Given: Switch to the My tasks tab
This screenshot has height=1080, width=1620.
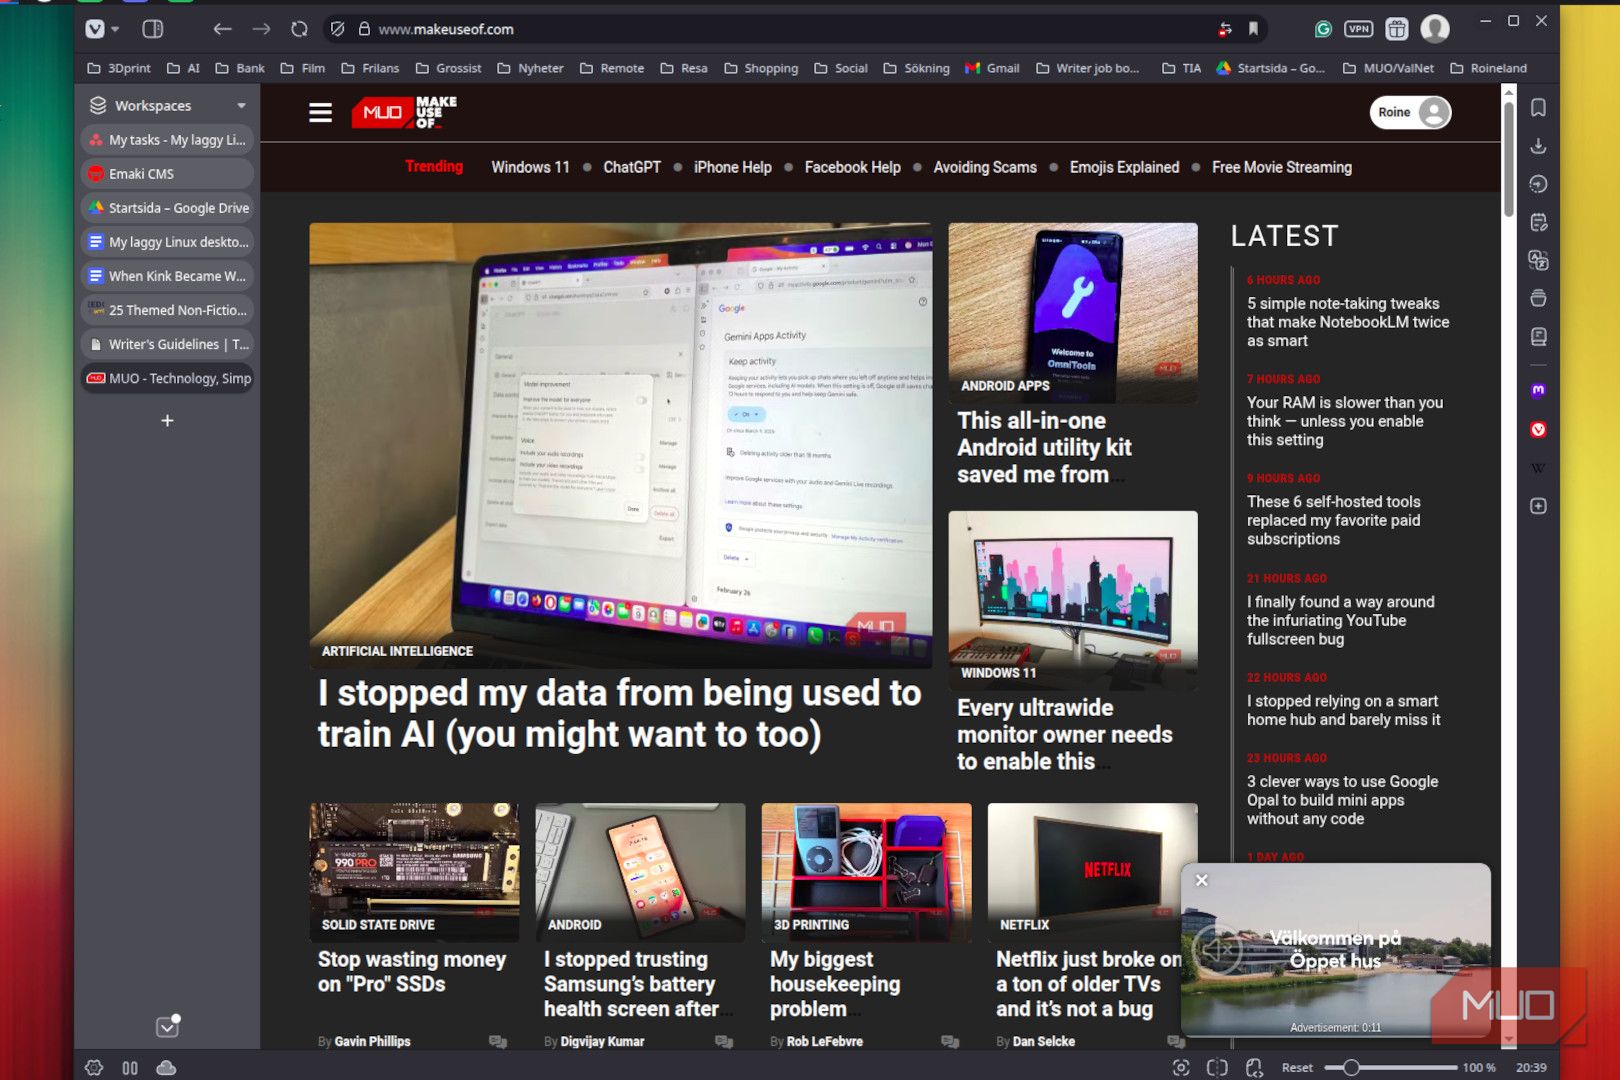Looking at the screenshot, I should pos(167,140).
